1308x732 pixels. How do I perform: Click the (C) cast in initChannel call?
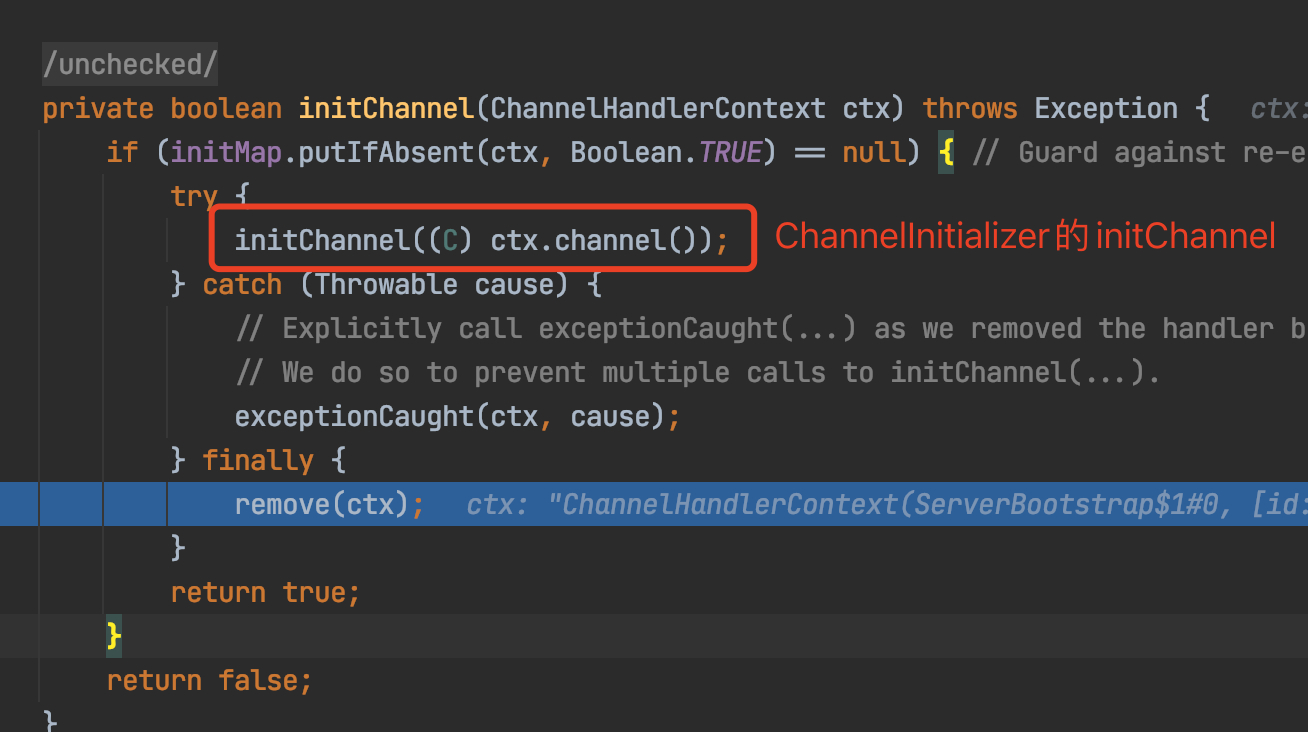click(450, 240)
